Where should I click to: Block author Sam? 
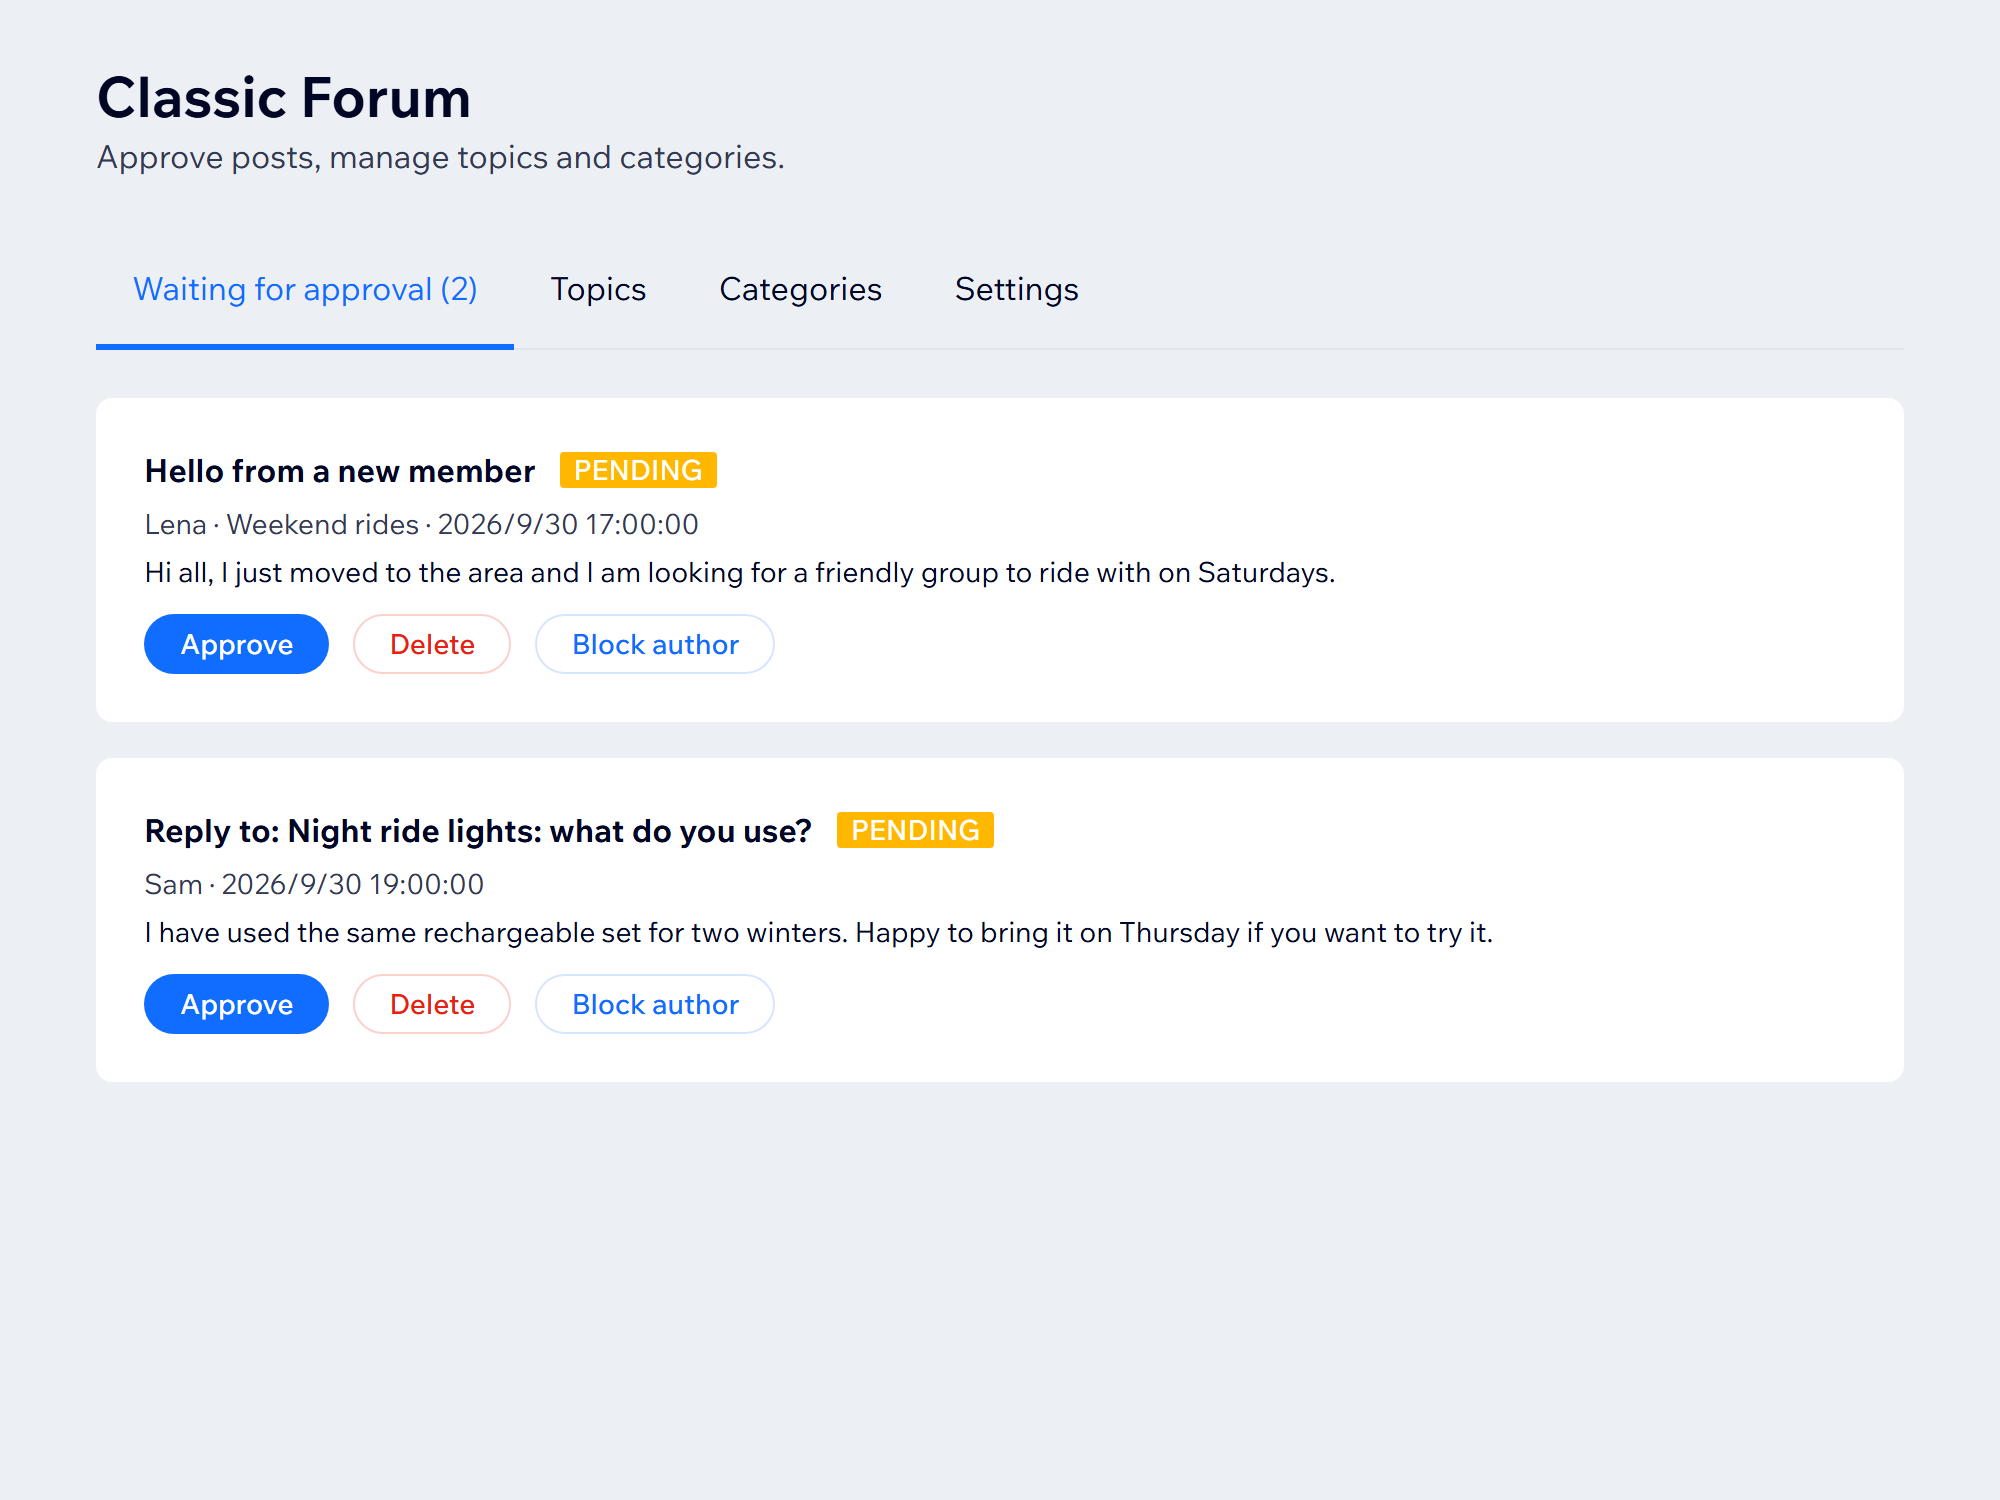pyautogui.click(x=655, y=1004)
